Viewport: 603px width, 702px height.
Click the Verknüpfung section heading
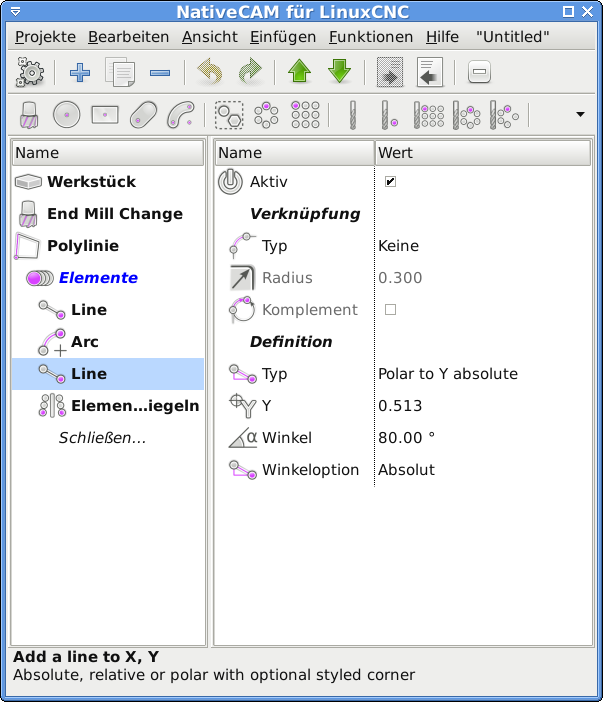(305, 214)
